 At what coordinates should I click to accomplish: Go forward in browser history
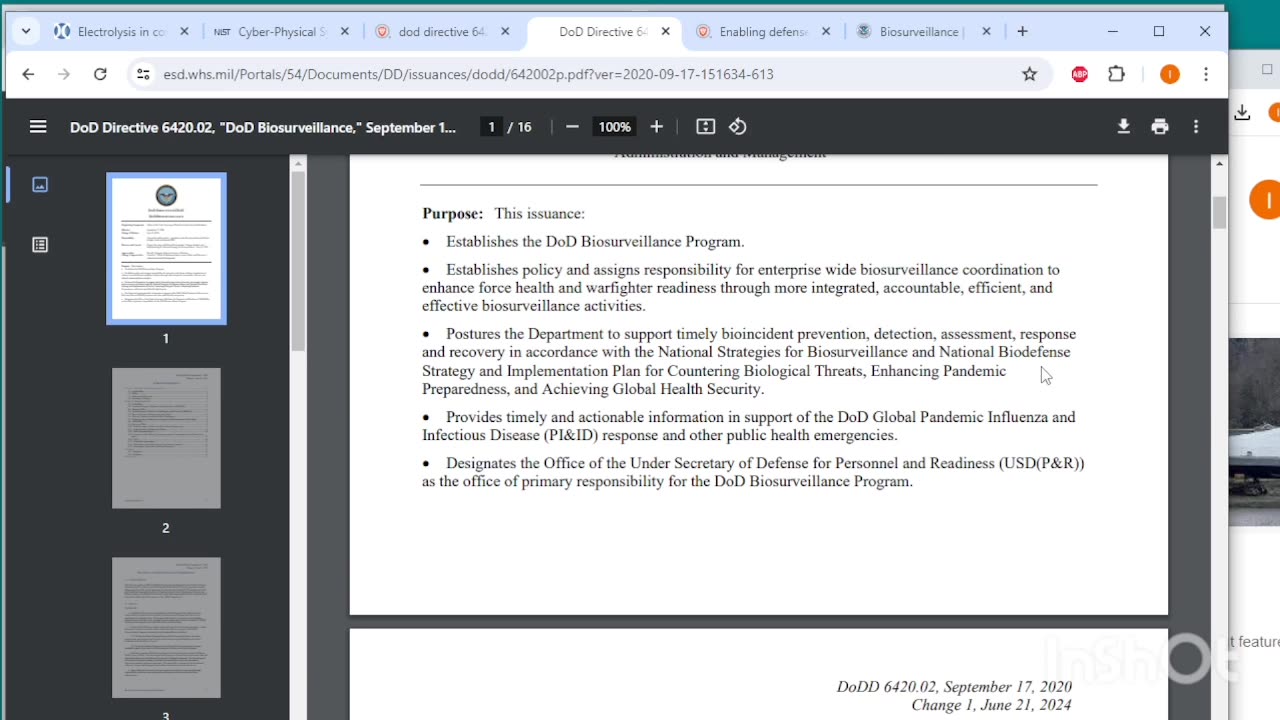64,74
